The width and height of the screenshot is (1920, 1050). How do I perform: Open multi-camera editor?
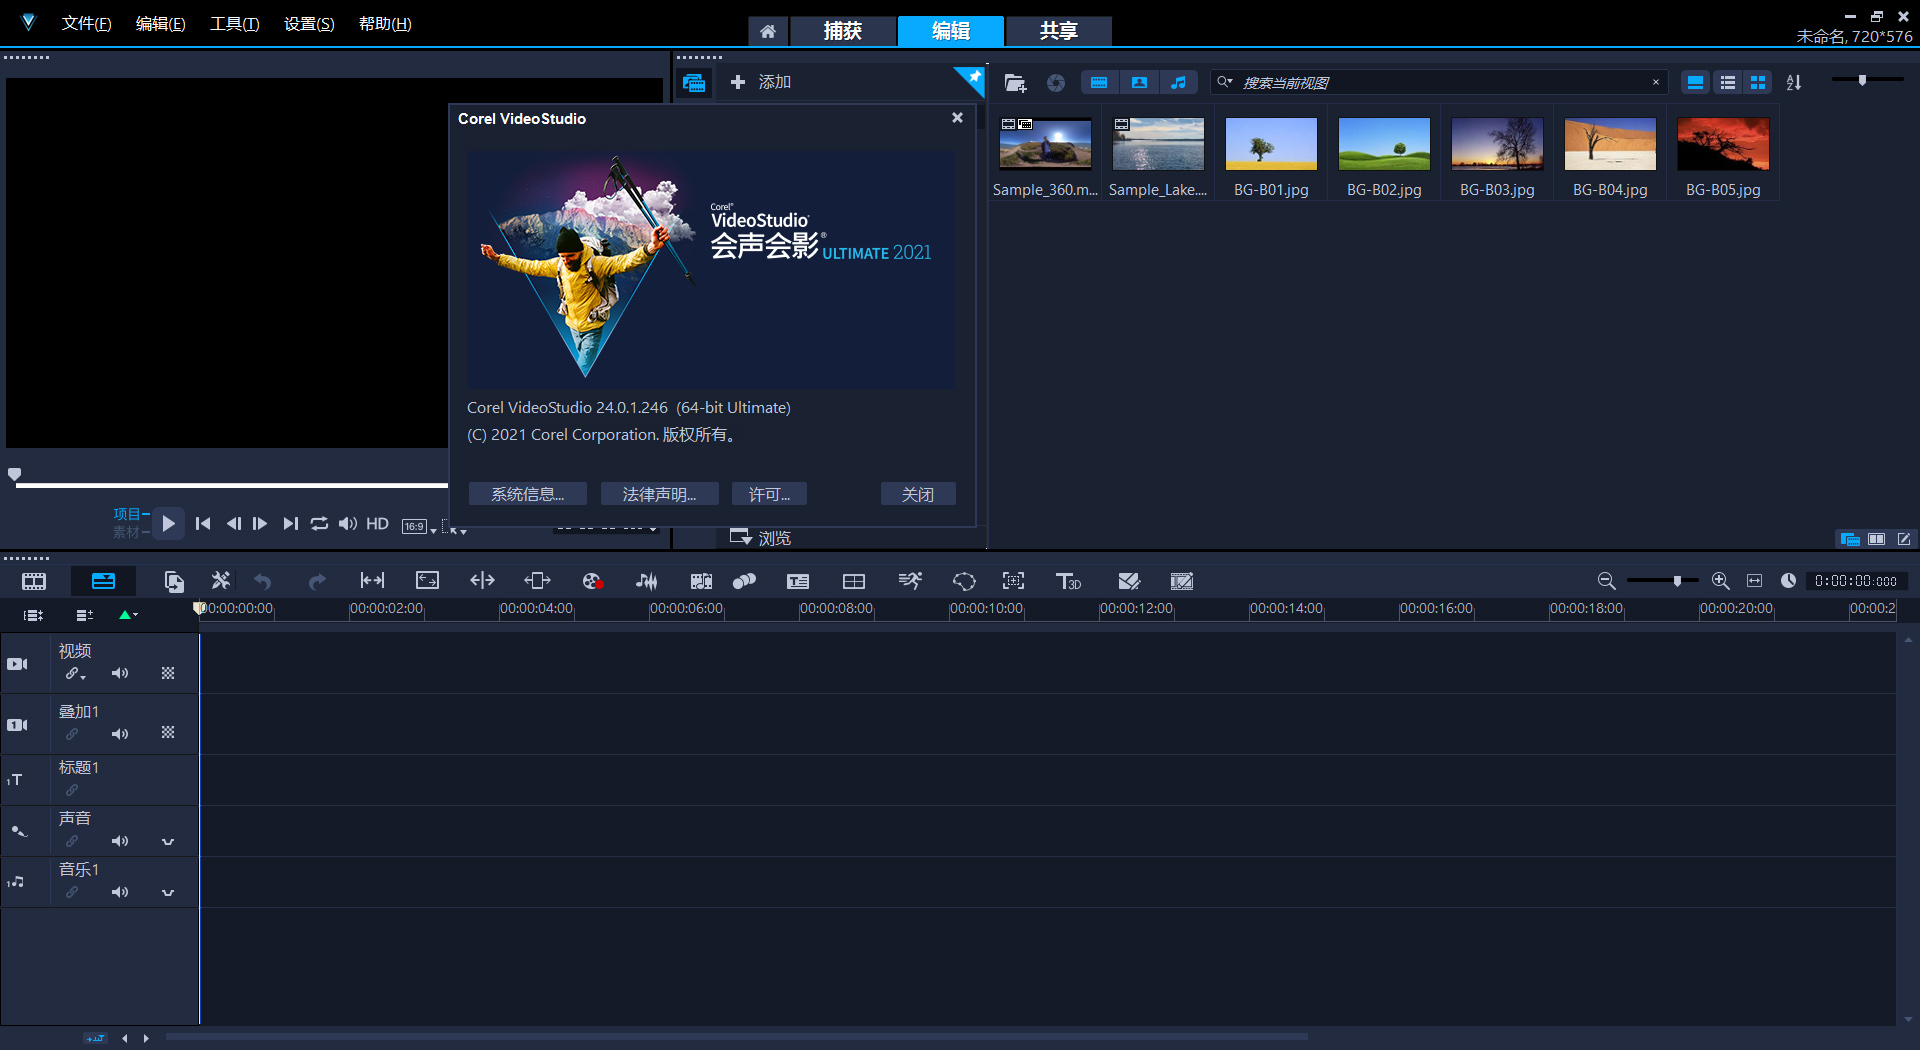(x=854, y=581)
